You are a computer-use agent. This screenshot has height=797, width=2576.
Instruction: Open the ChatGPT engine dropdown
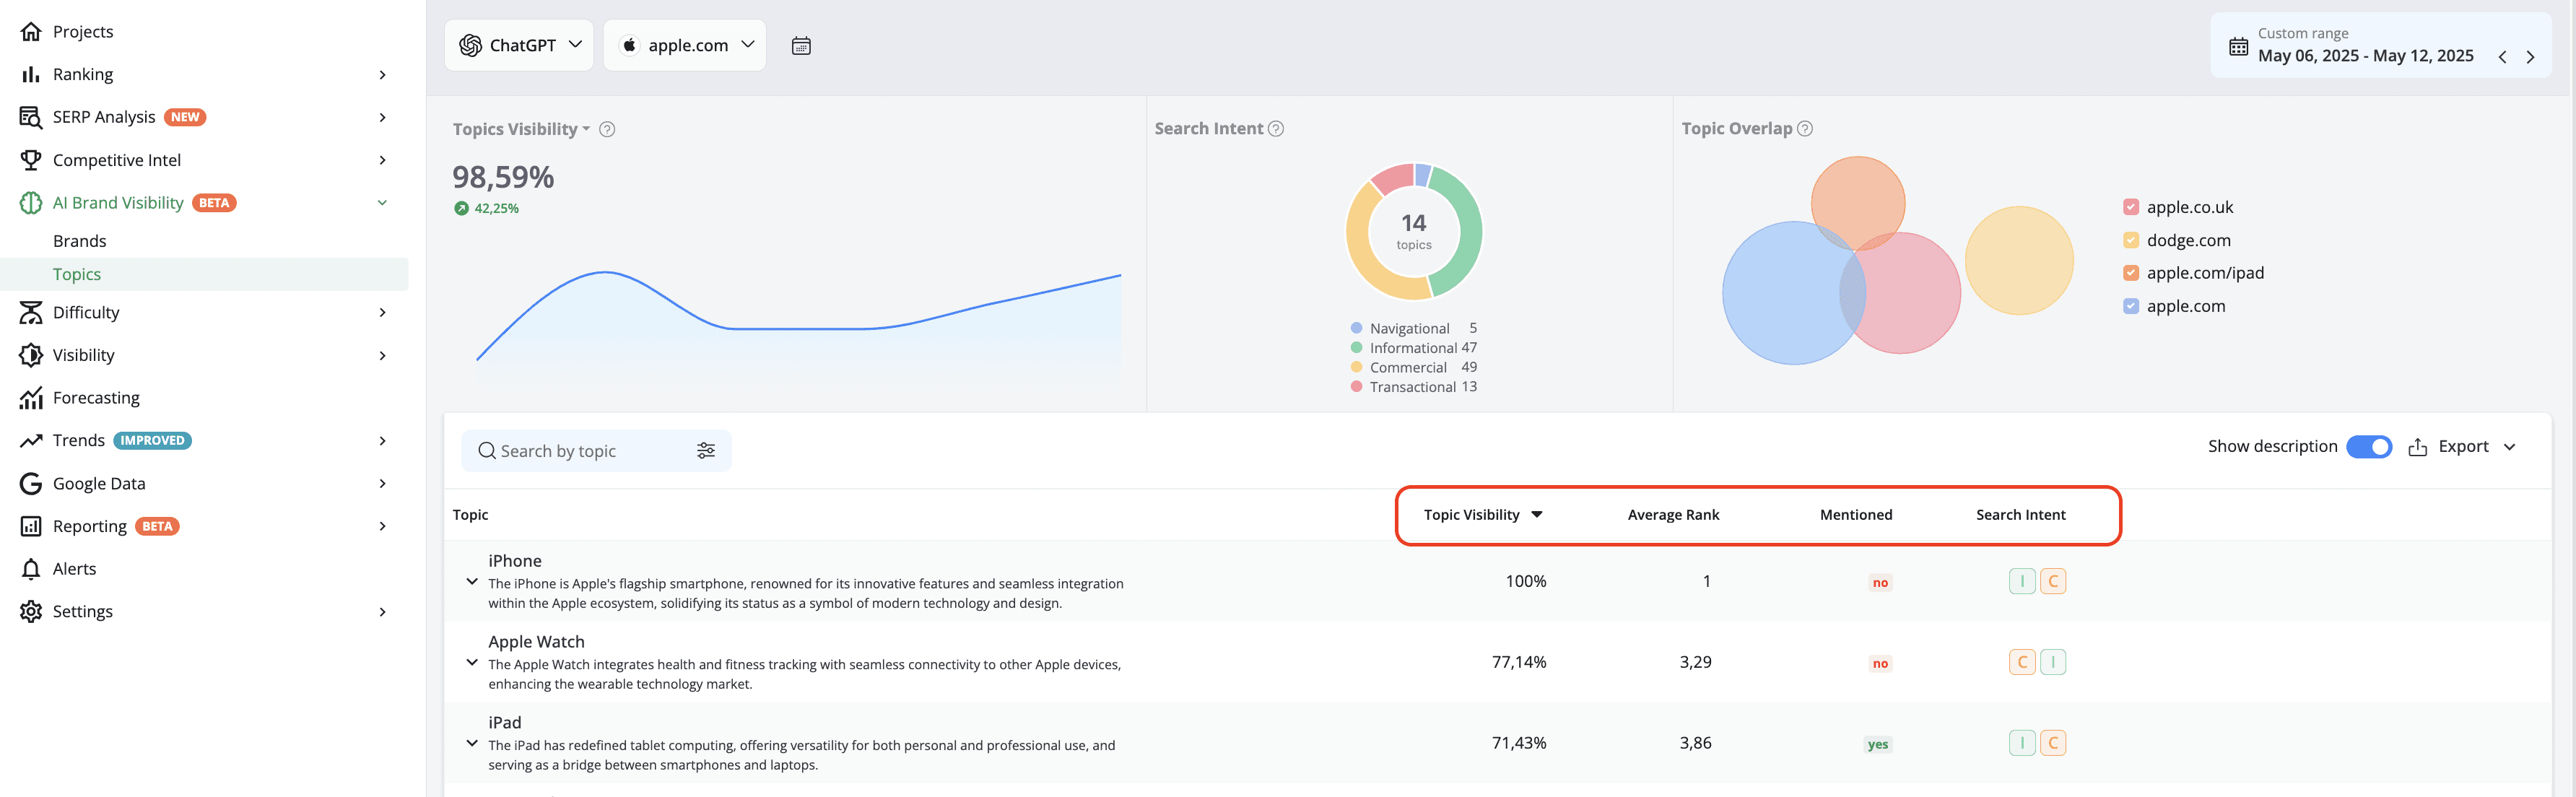point(519,46)
